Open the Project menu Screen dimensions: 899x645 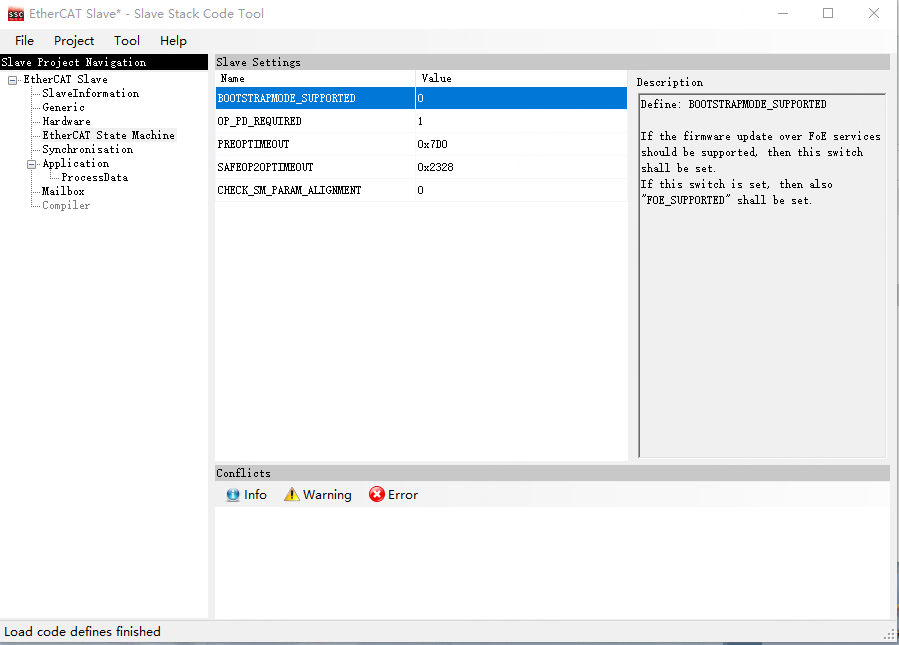(x=74, y=41)
